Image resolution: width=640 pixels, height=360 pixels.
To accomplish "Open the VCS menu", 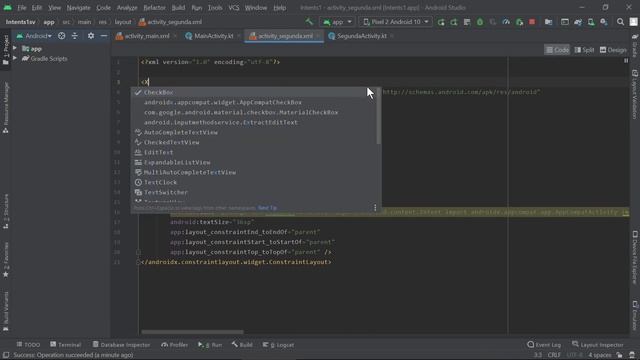I will click(234, 8).
